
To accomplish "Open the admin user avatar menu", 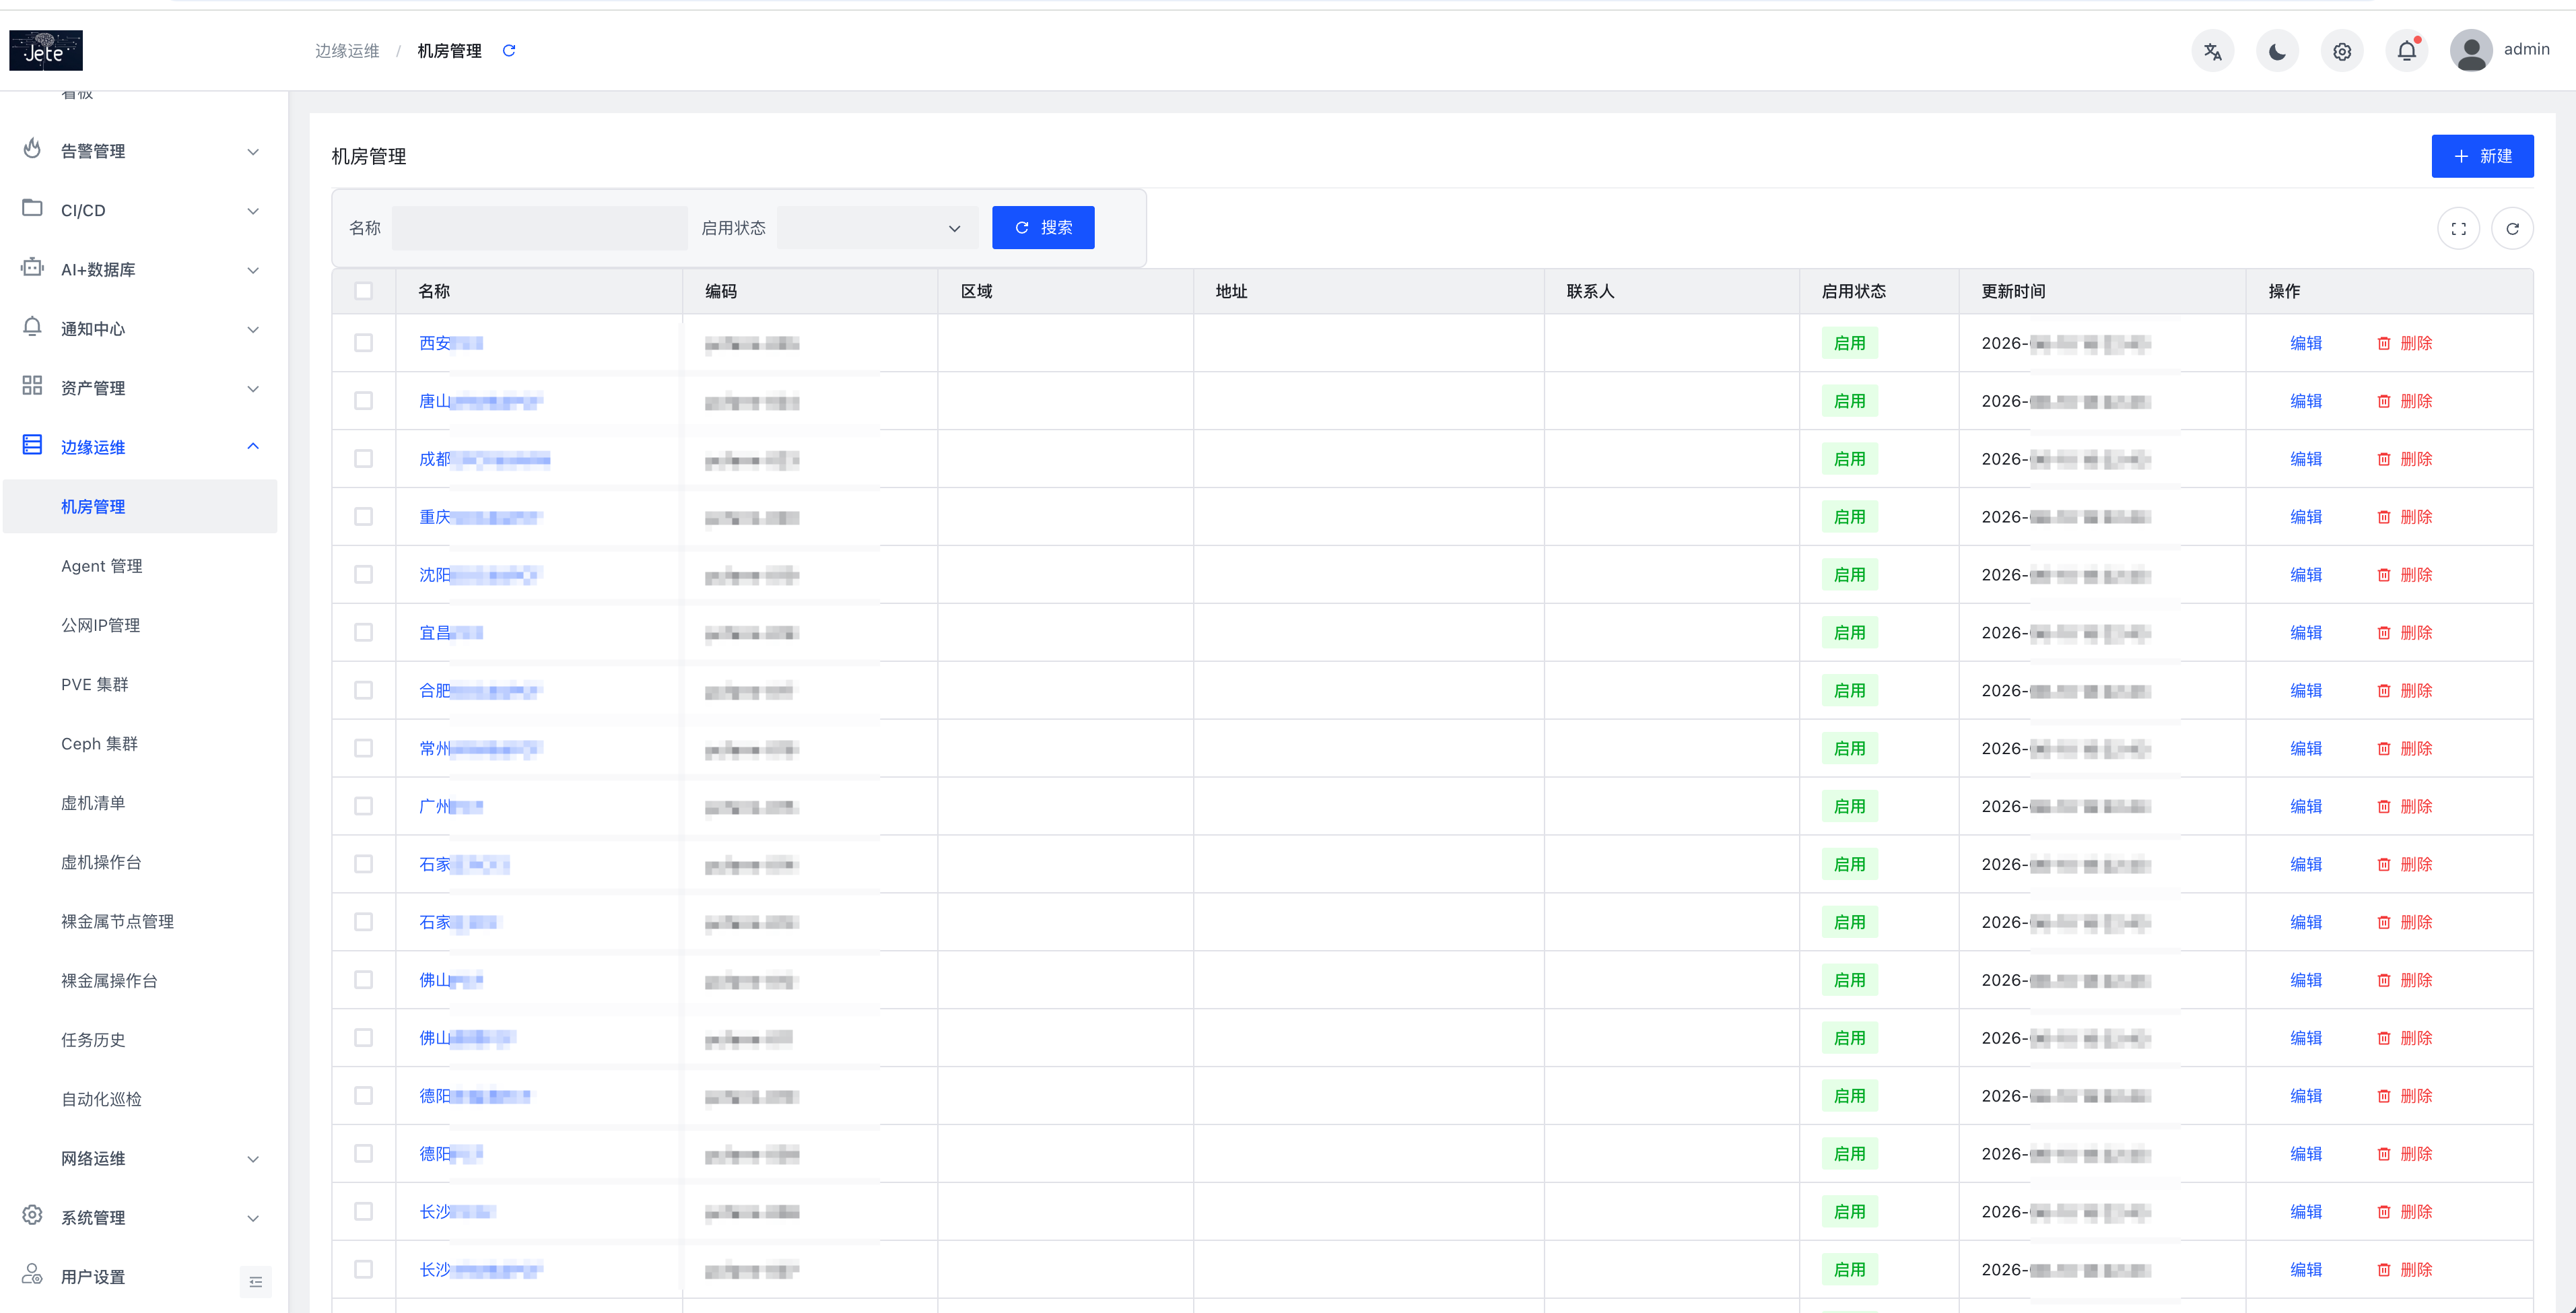I will click(x=2471, y=50).
